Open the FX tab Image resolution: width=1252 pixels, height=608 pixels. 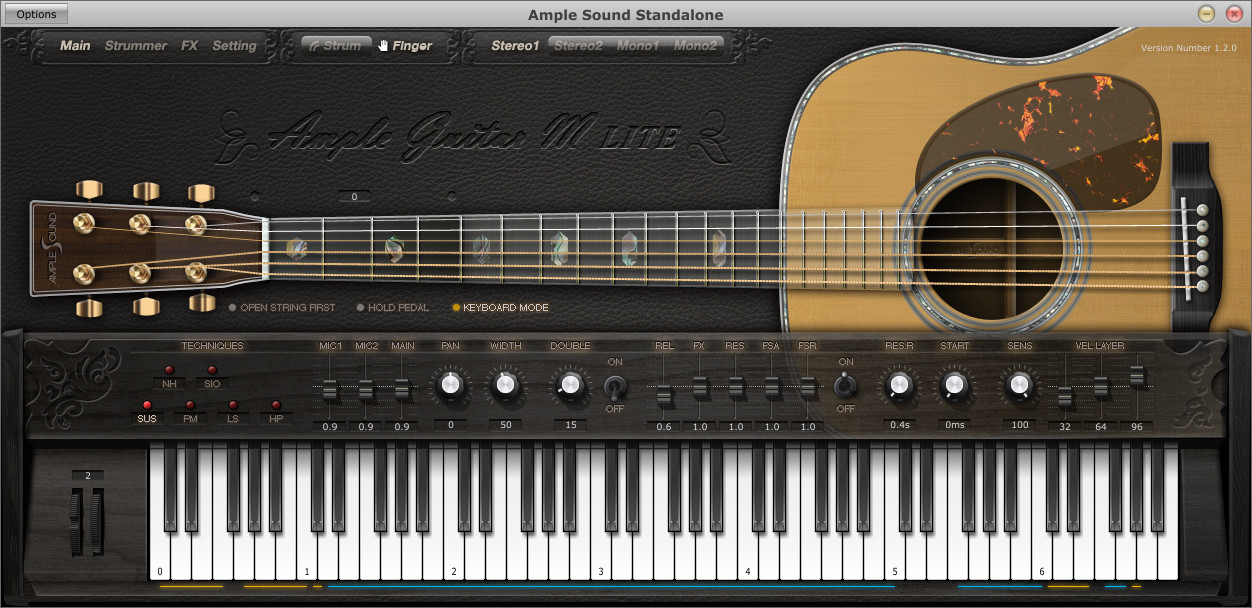(190, 46)
